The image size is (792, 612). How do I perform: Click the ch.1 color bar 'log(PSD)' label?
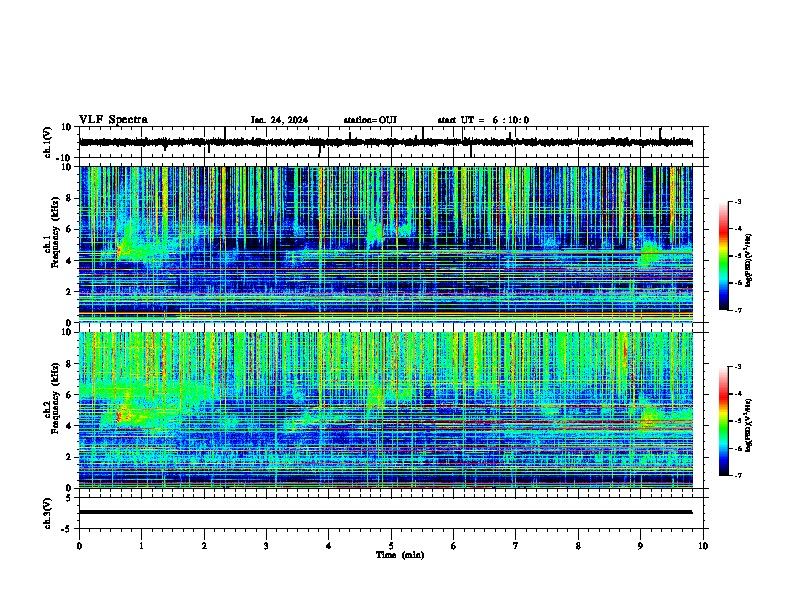[x=748, y=261]
